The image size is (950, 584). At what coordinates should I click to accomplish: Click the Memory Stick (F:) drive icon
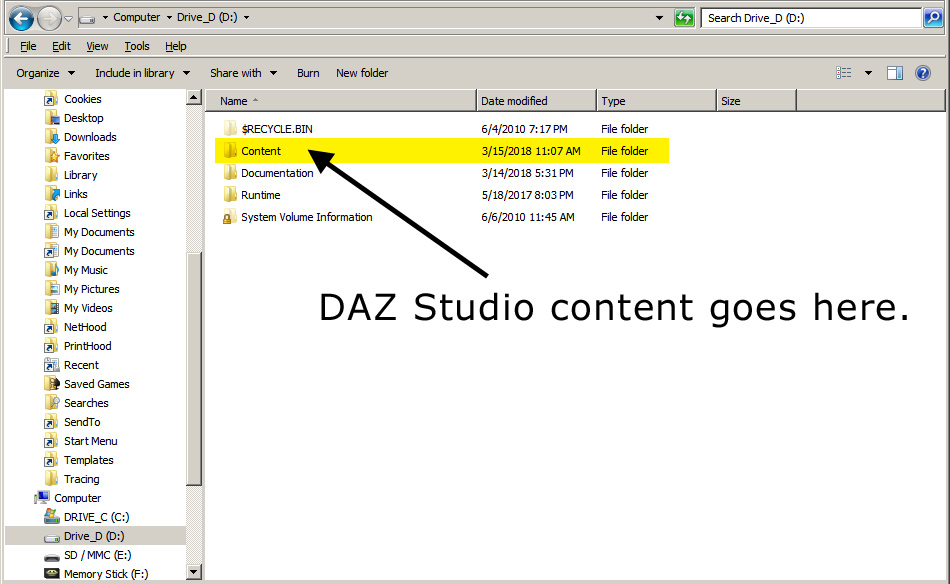point(51,574)
